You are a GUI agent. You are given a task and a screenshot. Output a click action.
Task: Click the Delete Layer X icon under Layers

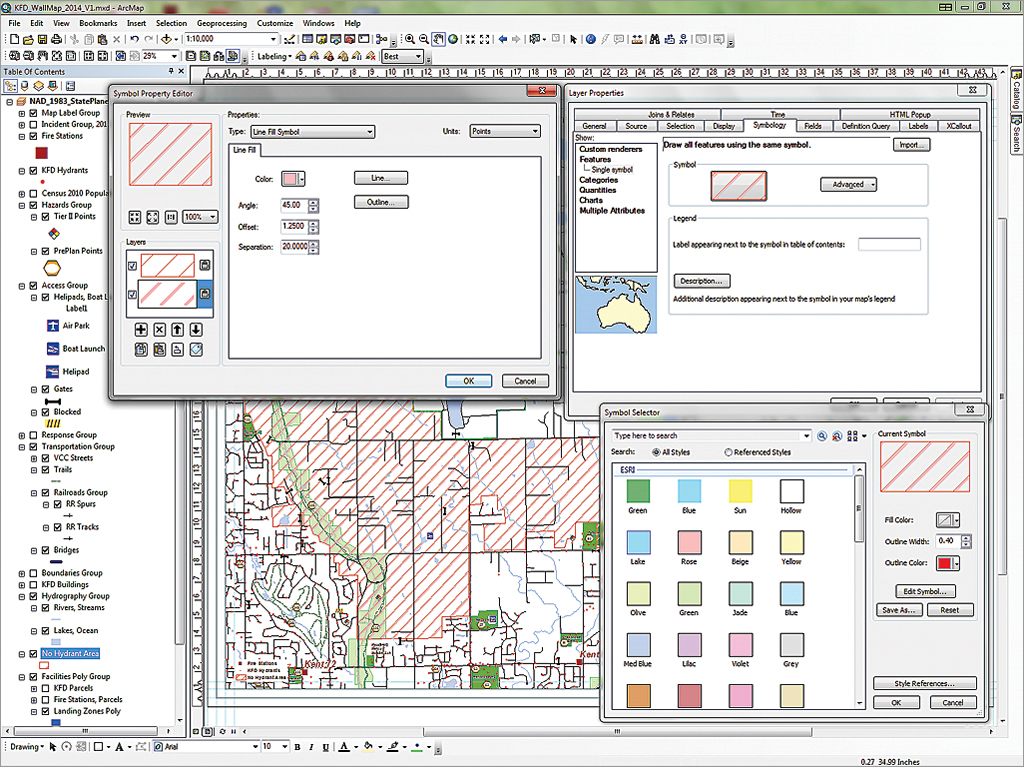pyautogui.click(x=159, y=329)
